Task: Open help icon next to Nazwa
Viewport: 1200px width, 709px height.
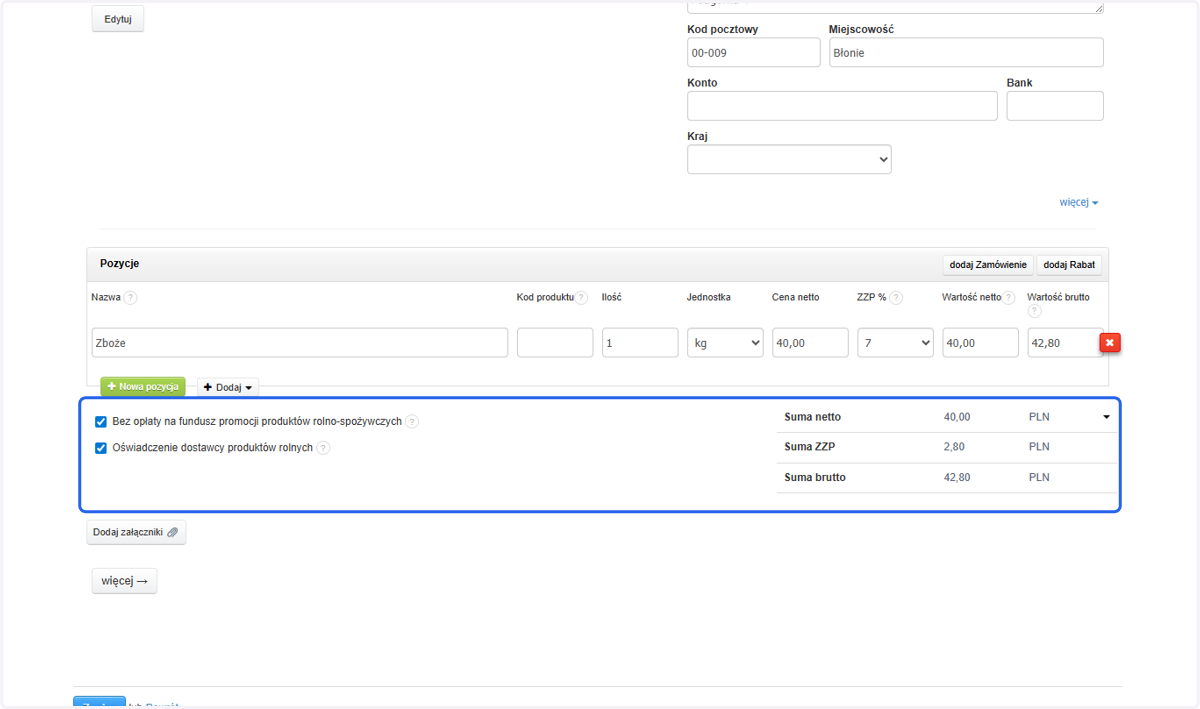Action: (130, 298)
